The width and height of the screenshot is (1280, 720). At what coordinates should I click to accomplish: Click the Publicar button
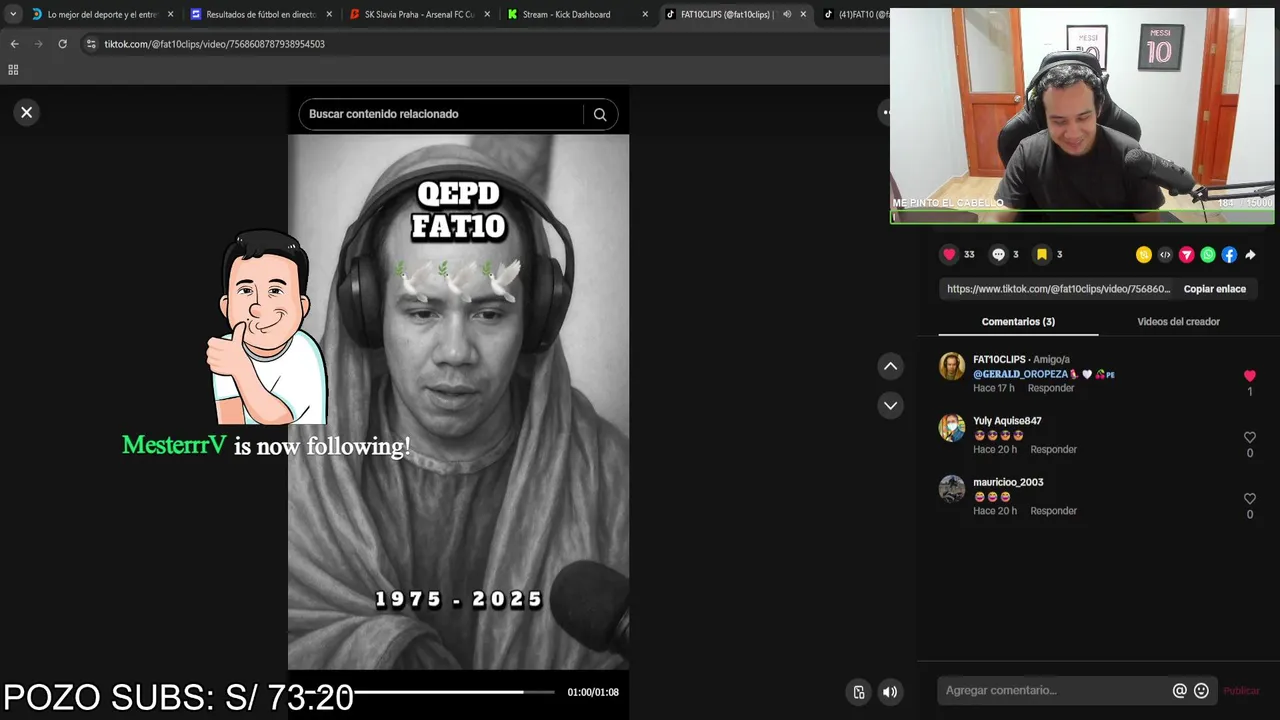(x=1241, y=691)
